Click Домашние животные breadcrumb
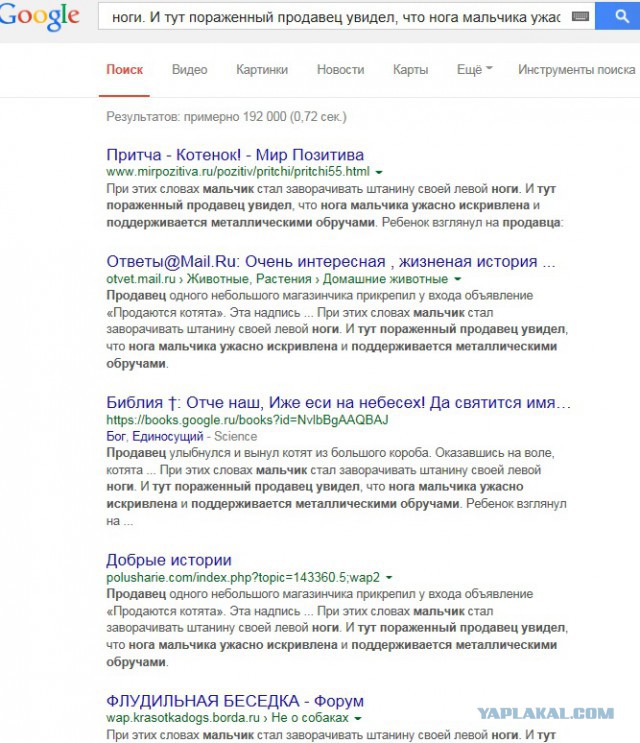Viewport: 640px width, 743px height. 385,279
